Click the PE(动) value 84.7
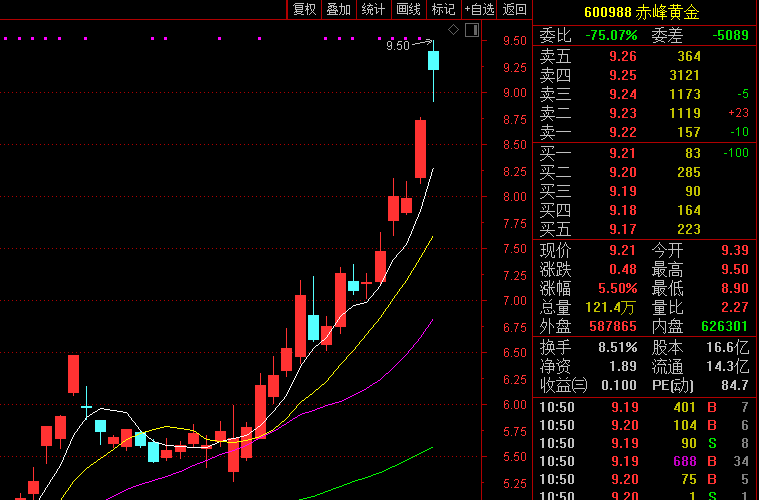The width and height of the screenshot is (759, 500). click(735, 385)
